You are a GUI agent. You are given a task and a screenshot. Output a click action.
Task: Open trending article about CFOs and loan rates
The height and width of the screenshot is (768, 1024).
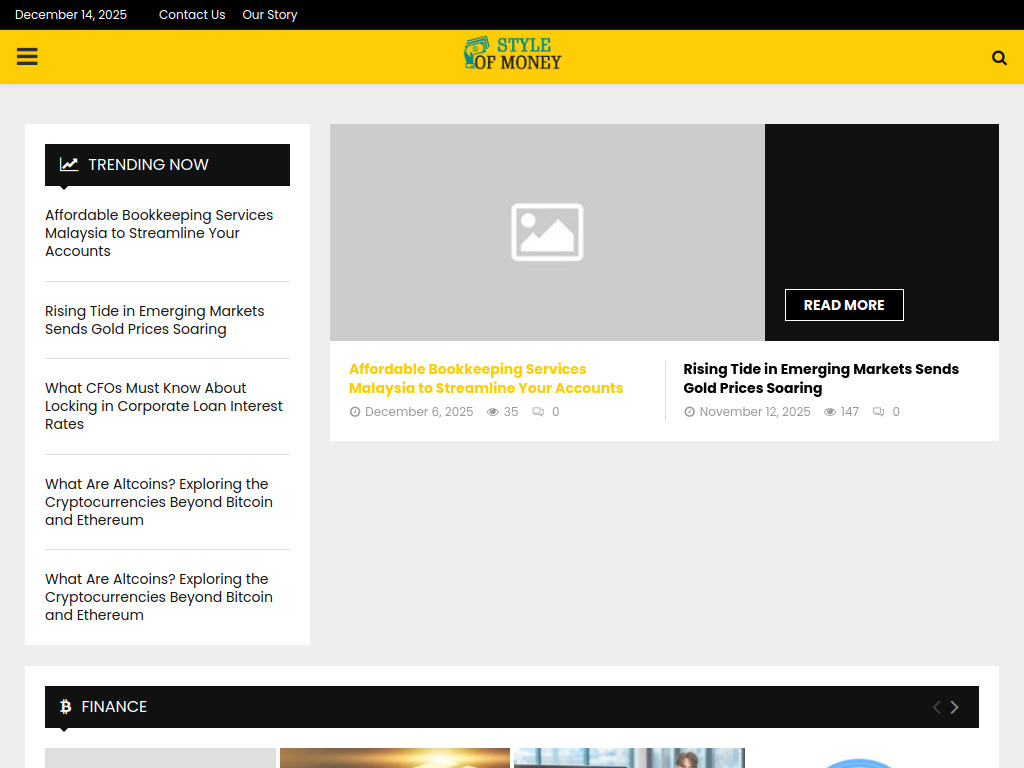163,406
